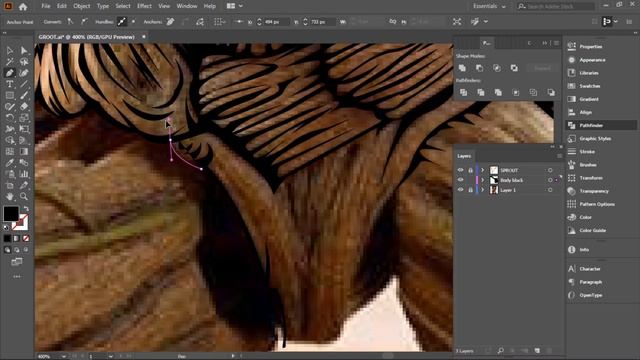Select the Gradient tool
This screenshot has width=640, height=360.
pyautogui.click(x=24, y=151)
